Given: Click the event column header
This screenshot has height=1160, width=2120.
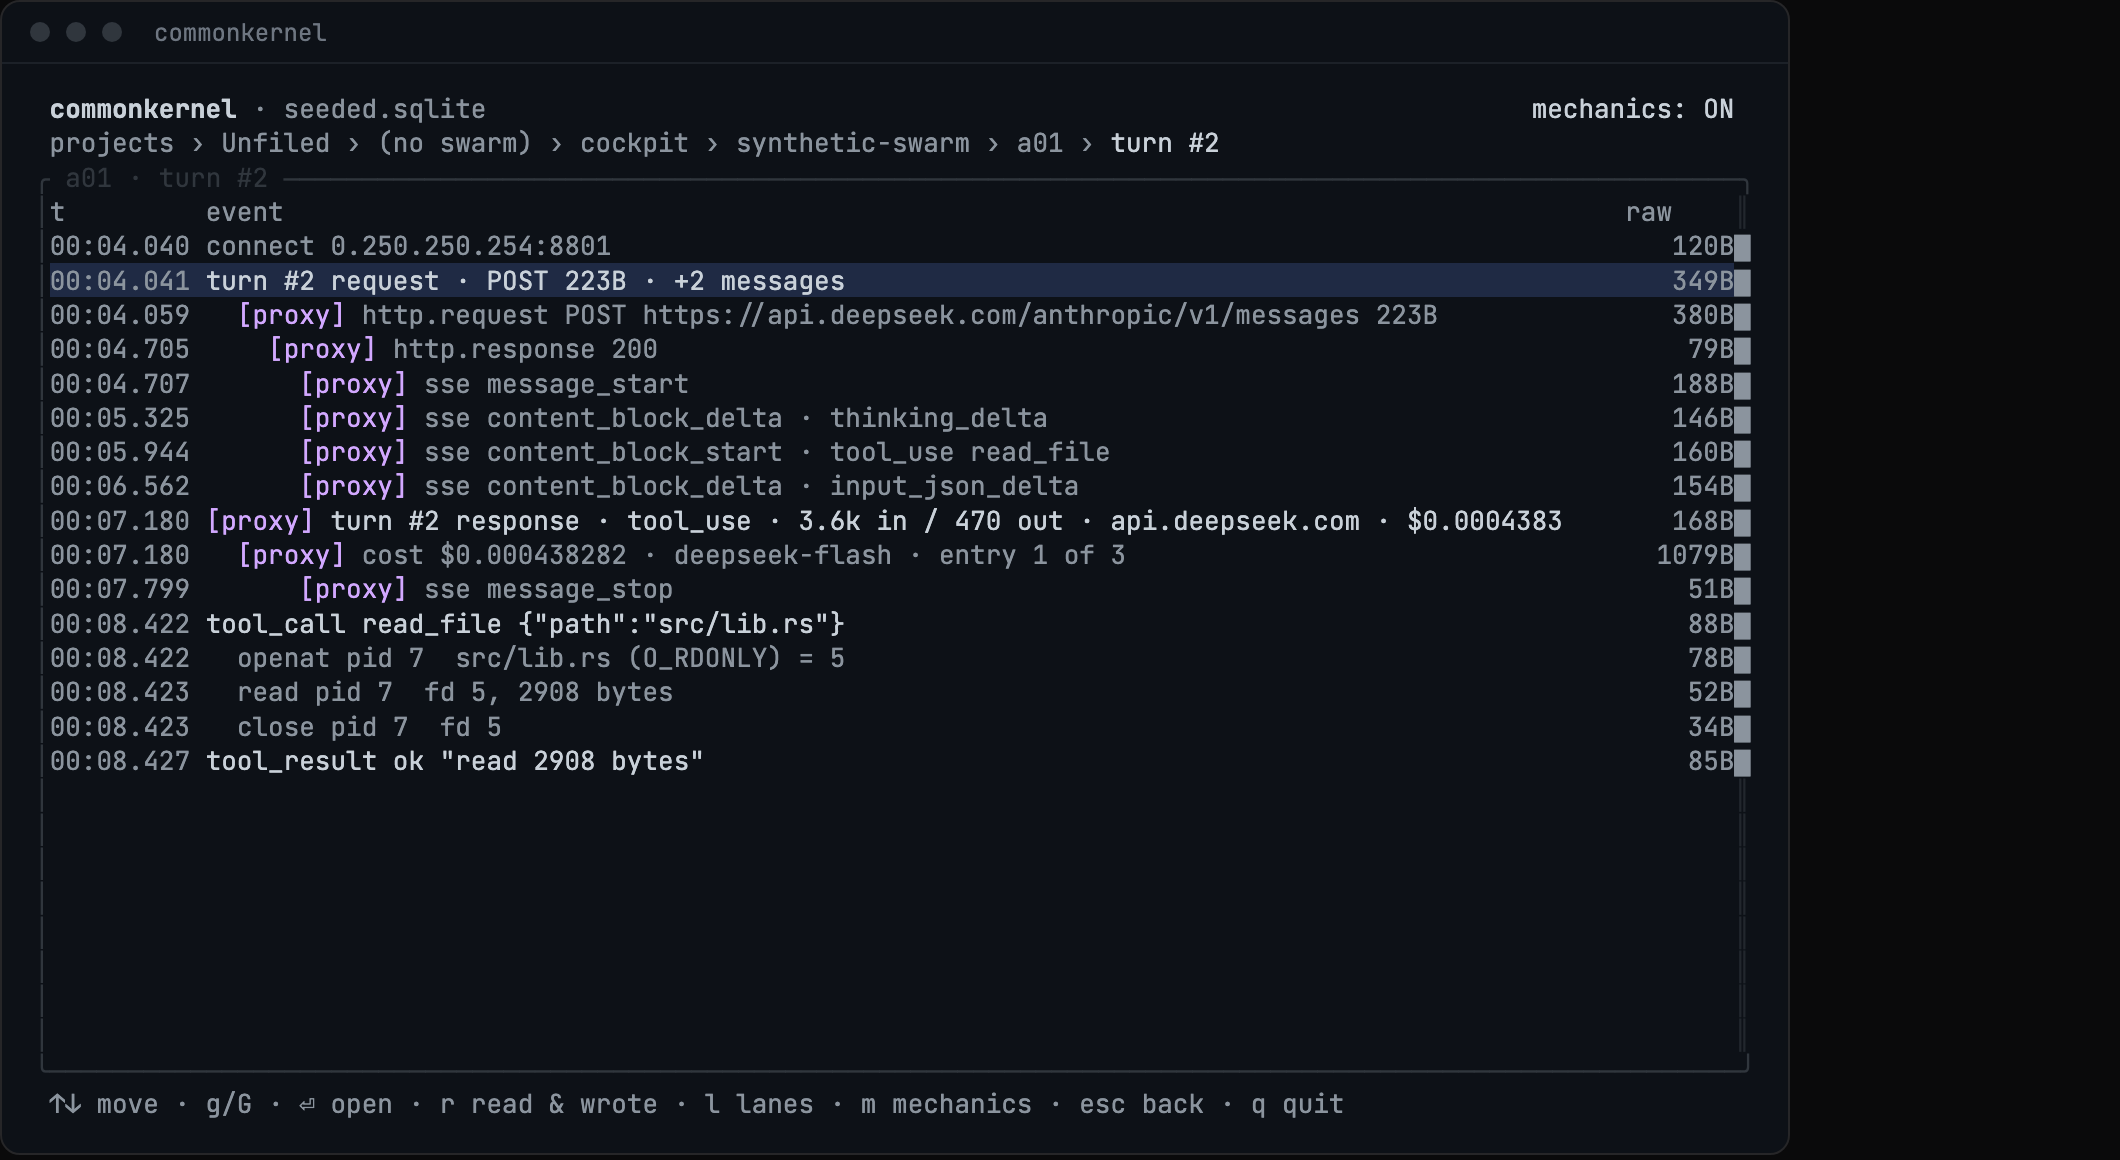Looking at the screenshot, I should tap(244, 212).
